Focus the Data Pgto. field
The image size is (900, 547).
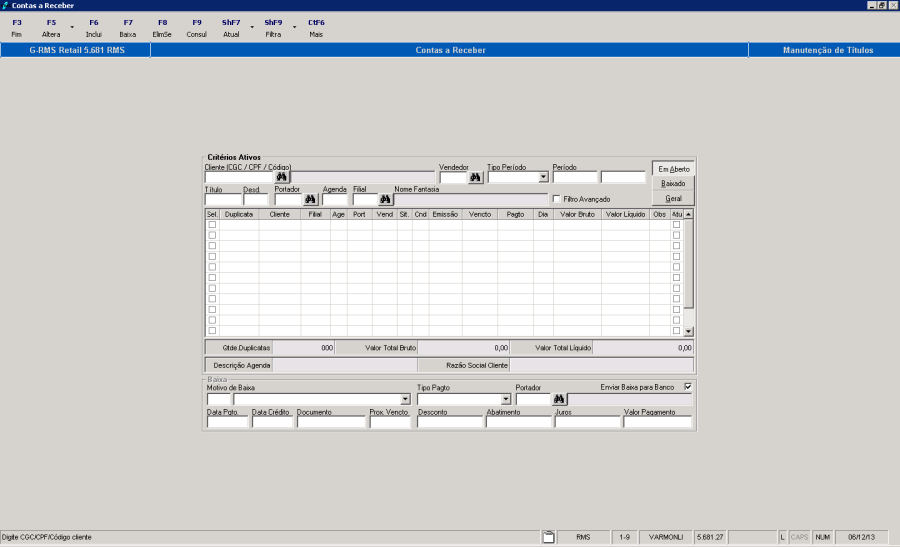tap(227, 422)
